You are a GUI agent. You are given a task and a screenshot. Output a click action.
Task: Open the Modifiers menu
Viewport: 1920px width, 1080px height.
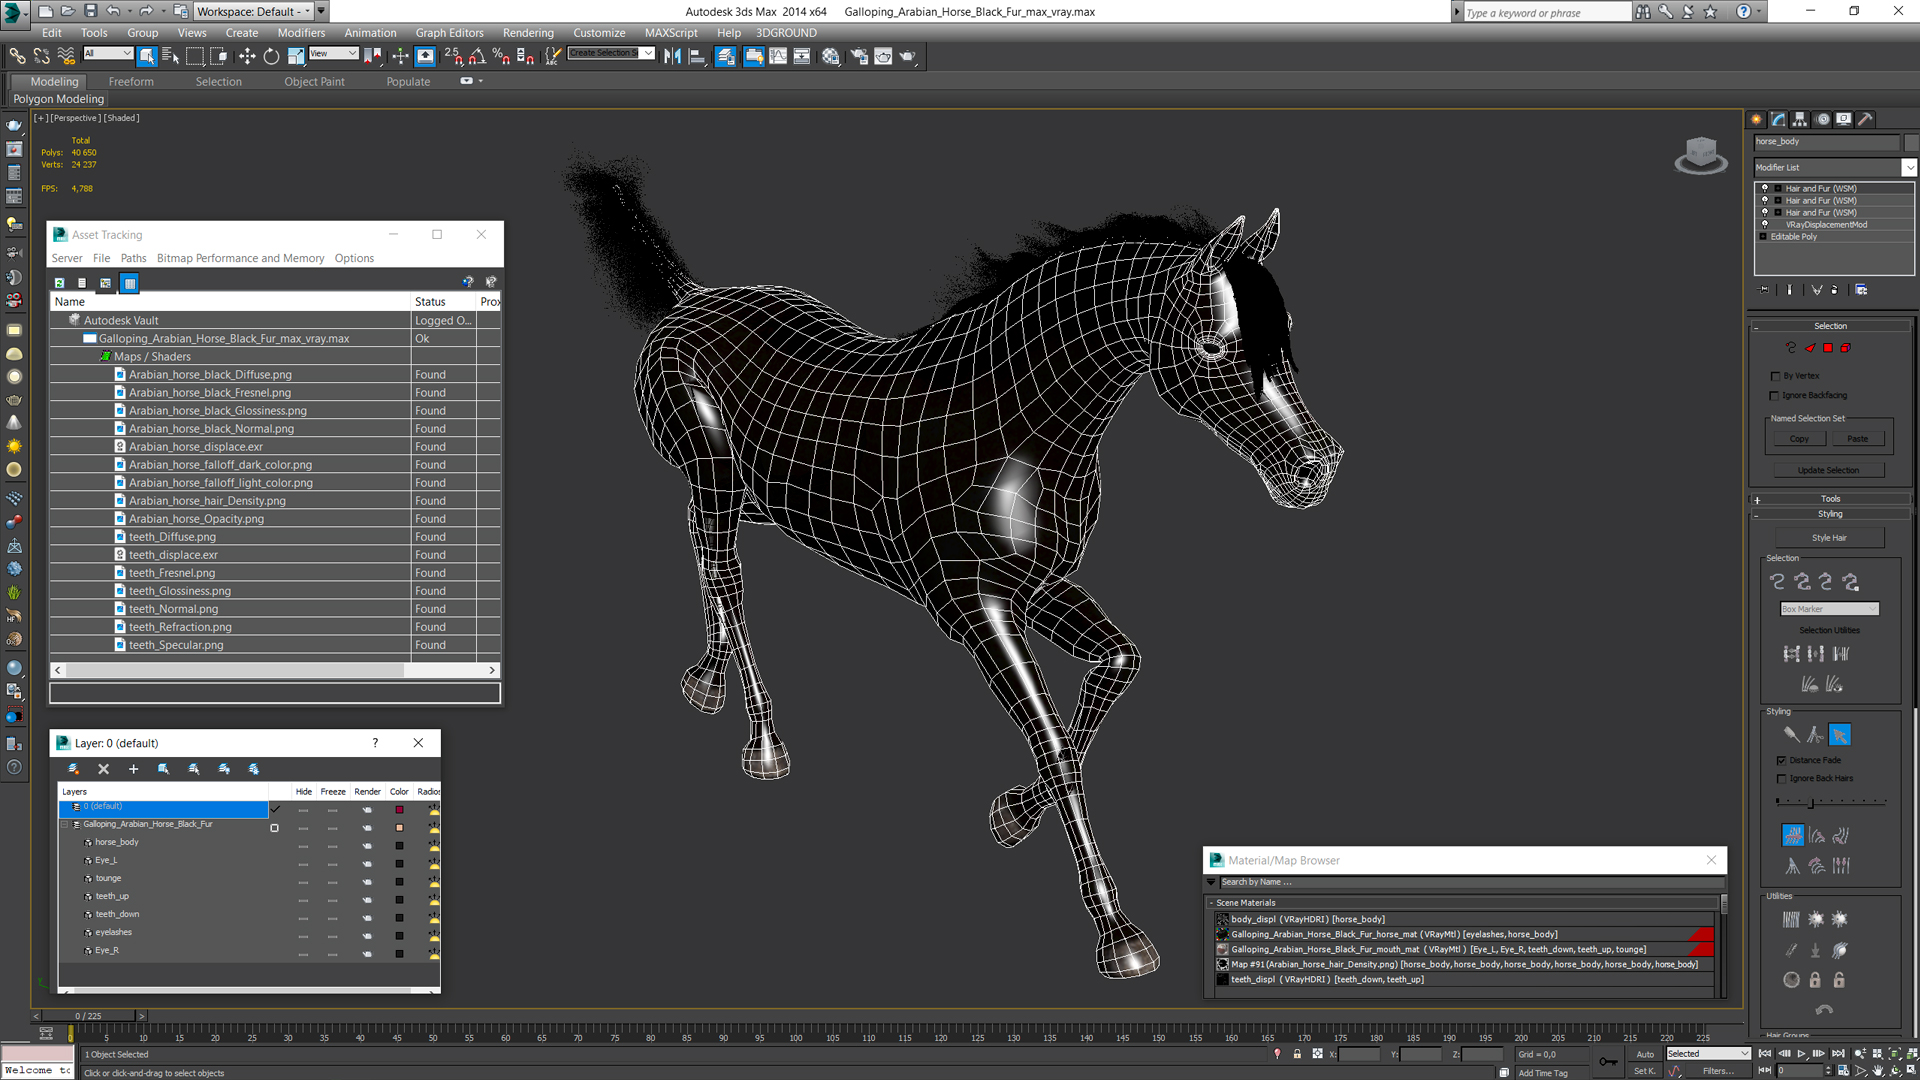pos(301,32)
